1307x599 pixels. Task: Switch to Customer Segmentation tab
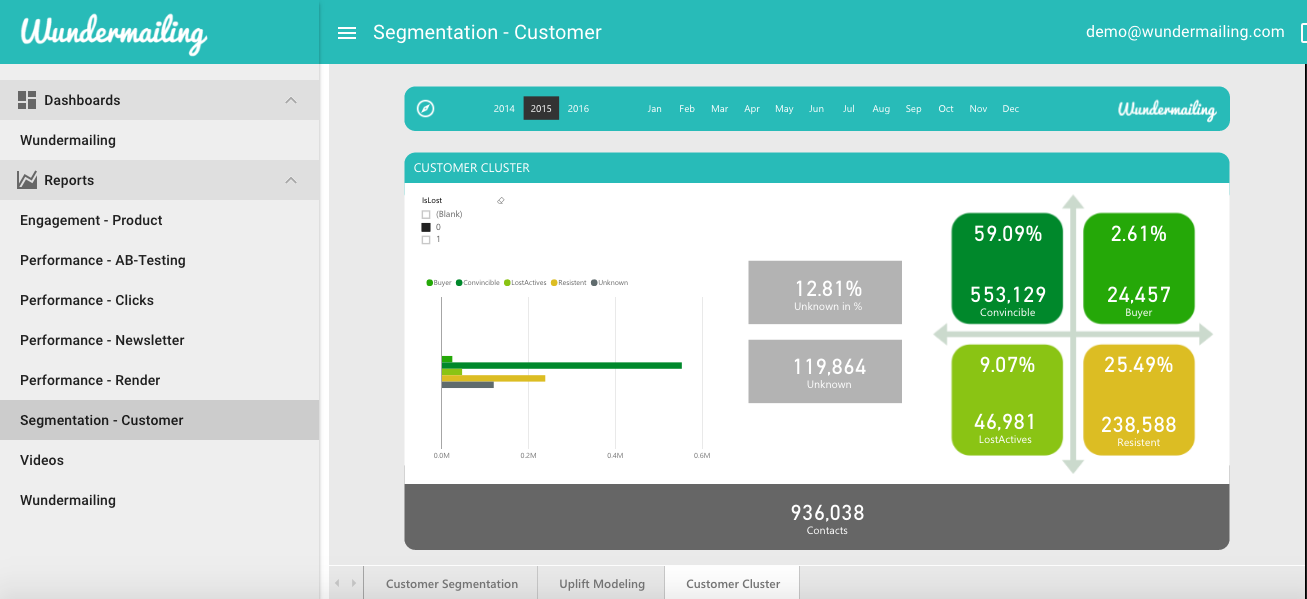(x=452, y=584)
